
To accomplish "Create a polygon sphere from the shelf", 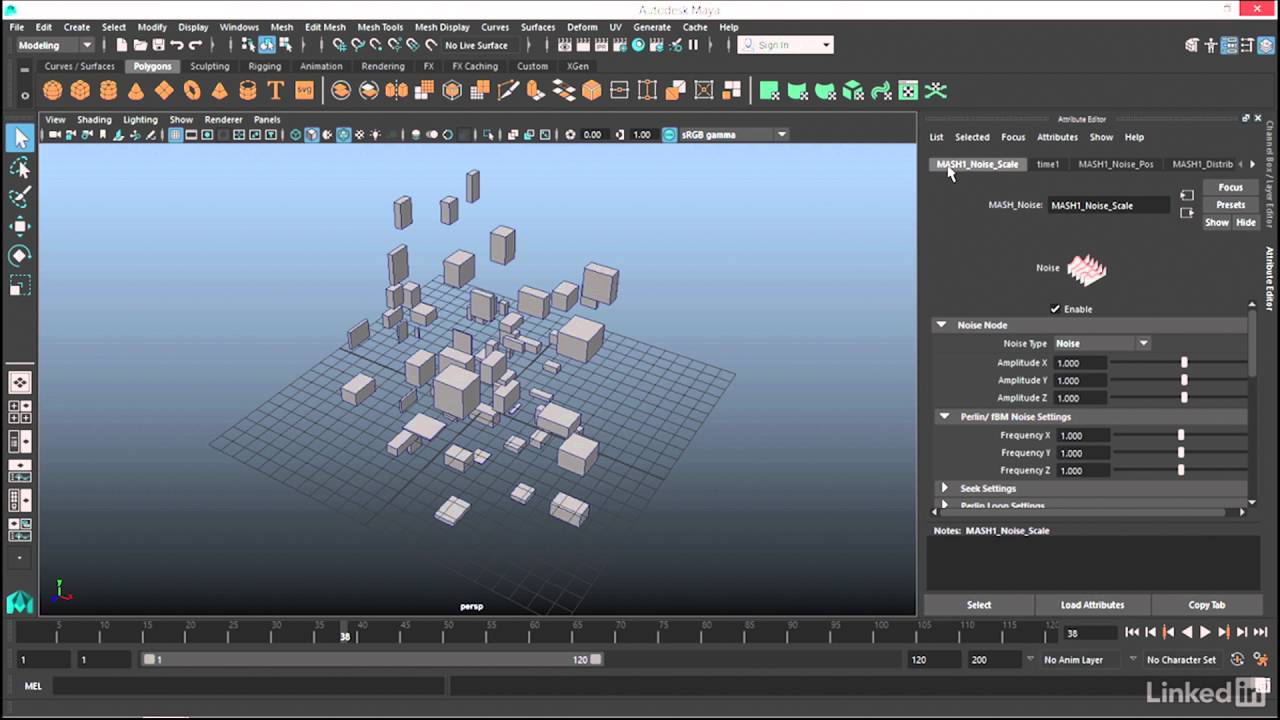I will coord(53,91).
